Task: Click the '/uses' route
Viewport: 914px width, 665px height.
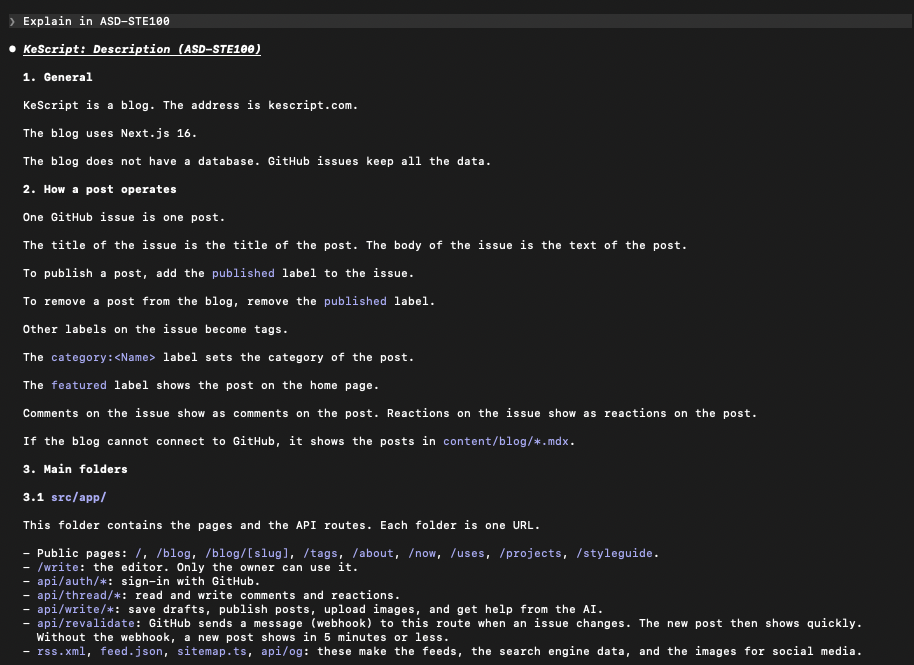Action: 467,553
